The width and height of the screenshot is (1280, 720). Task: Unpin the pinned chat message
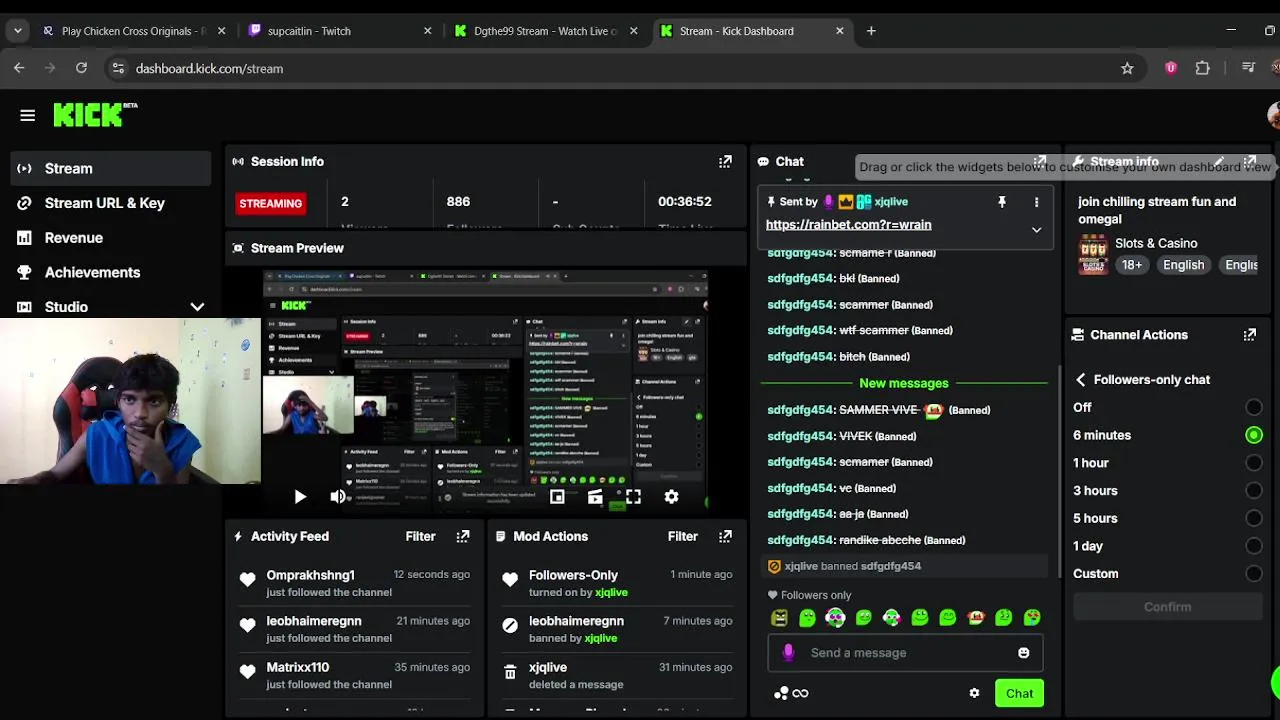click(1001, 202)
